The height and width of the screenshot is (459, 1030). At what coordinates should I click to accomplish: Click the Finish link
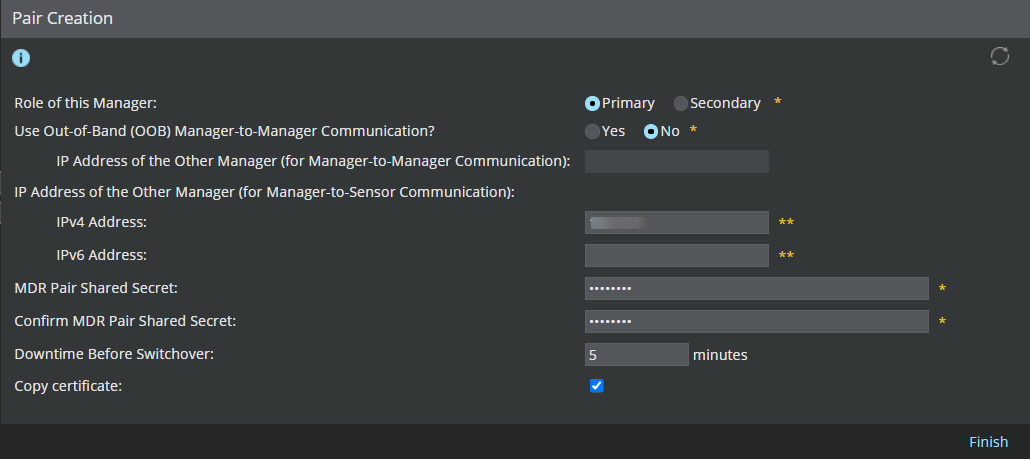(x=988, y=442)
